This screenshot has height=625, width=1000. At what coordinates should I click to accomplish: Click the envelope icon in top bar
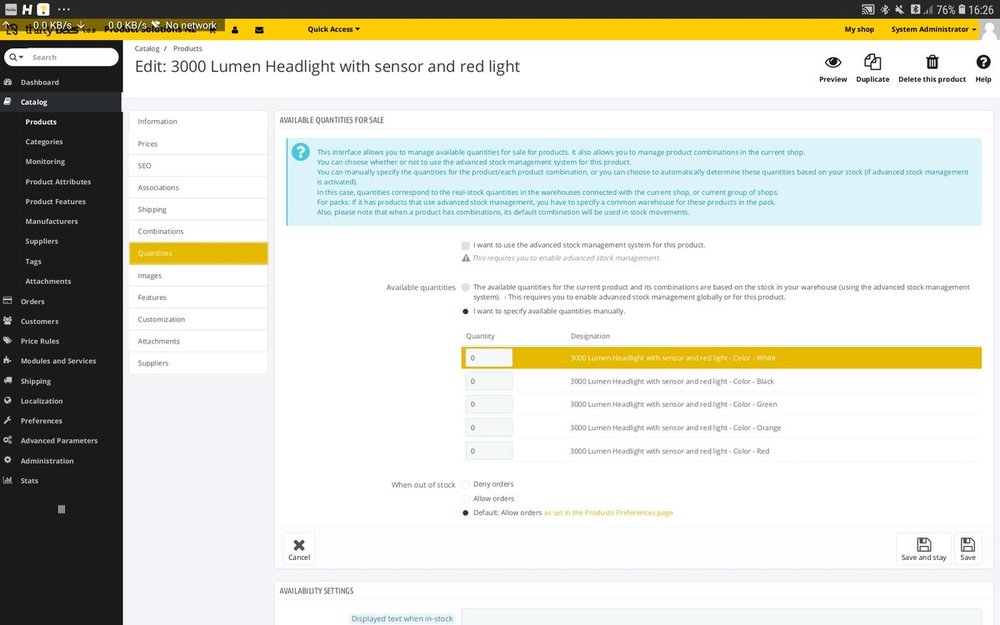pos(259,30)
